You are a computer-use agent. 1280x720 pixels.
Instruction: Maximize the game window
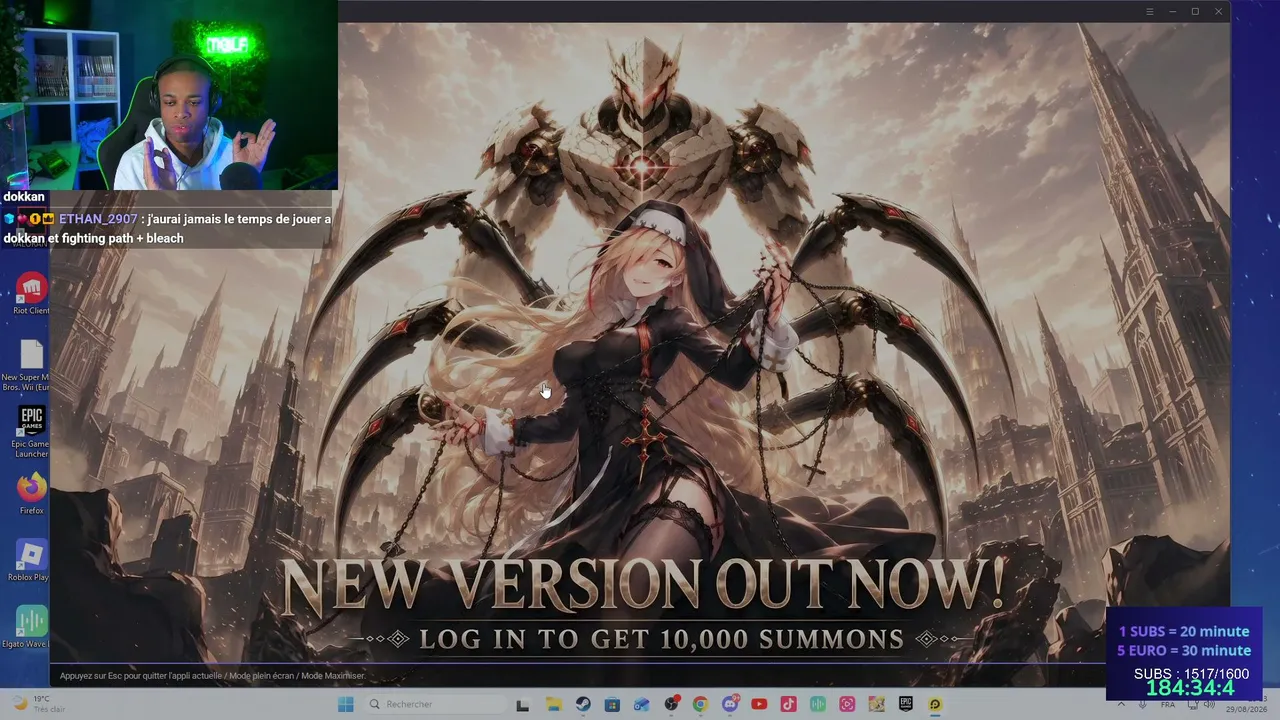coord(1195,11)
